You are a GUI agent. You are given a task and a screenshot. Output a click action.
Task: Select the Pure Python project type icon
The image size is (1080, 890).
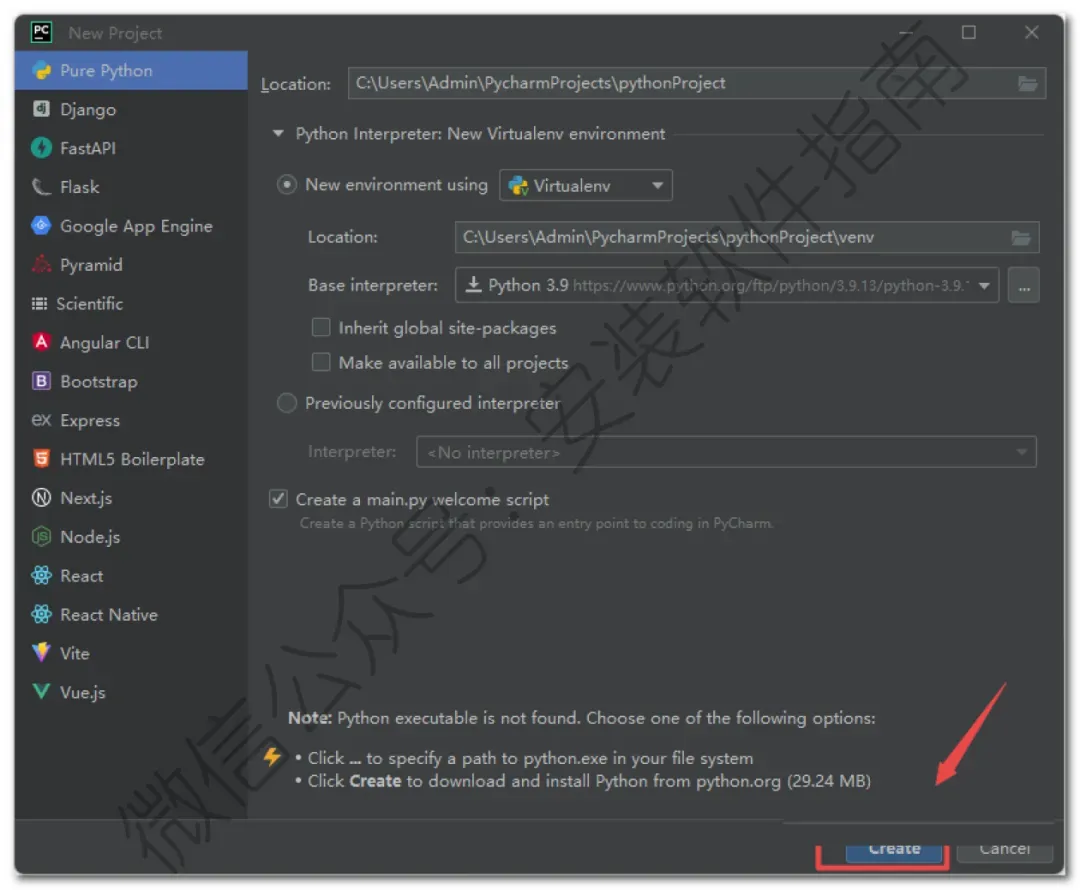pyautogui.click(x=42, y=70)
